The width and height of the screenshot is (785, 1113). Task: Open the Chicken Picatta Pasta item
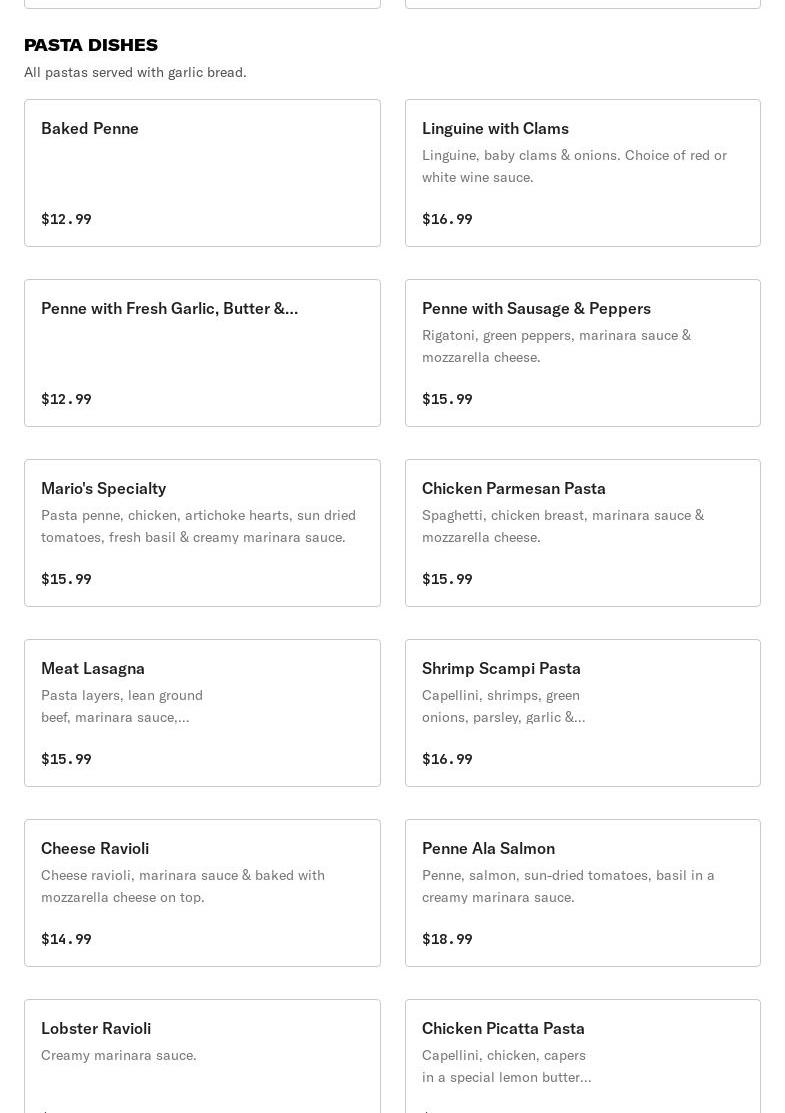pyautogui.click(x=582, y=1055)
